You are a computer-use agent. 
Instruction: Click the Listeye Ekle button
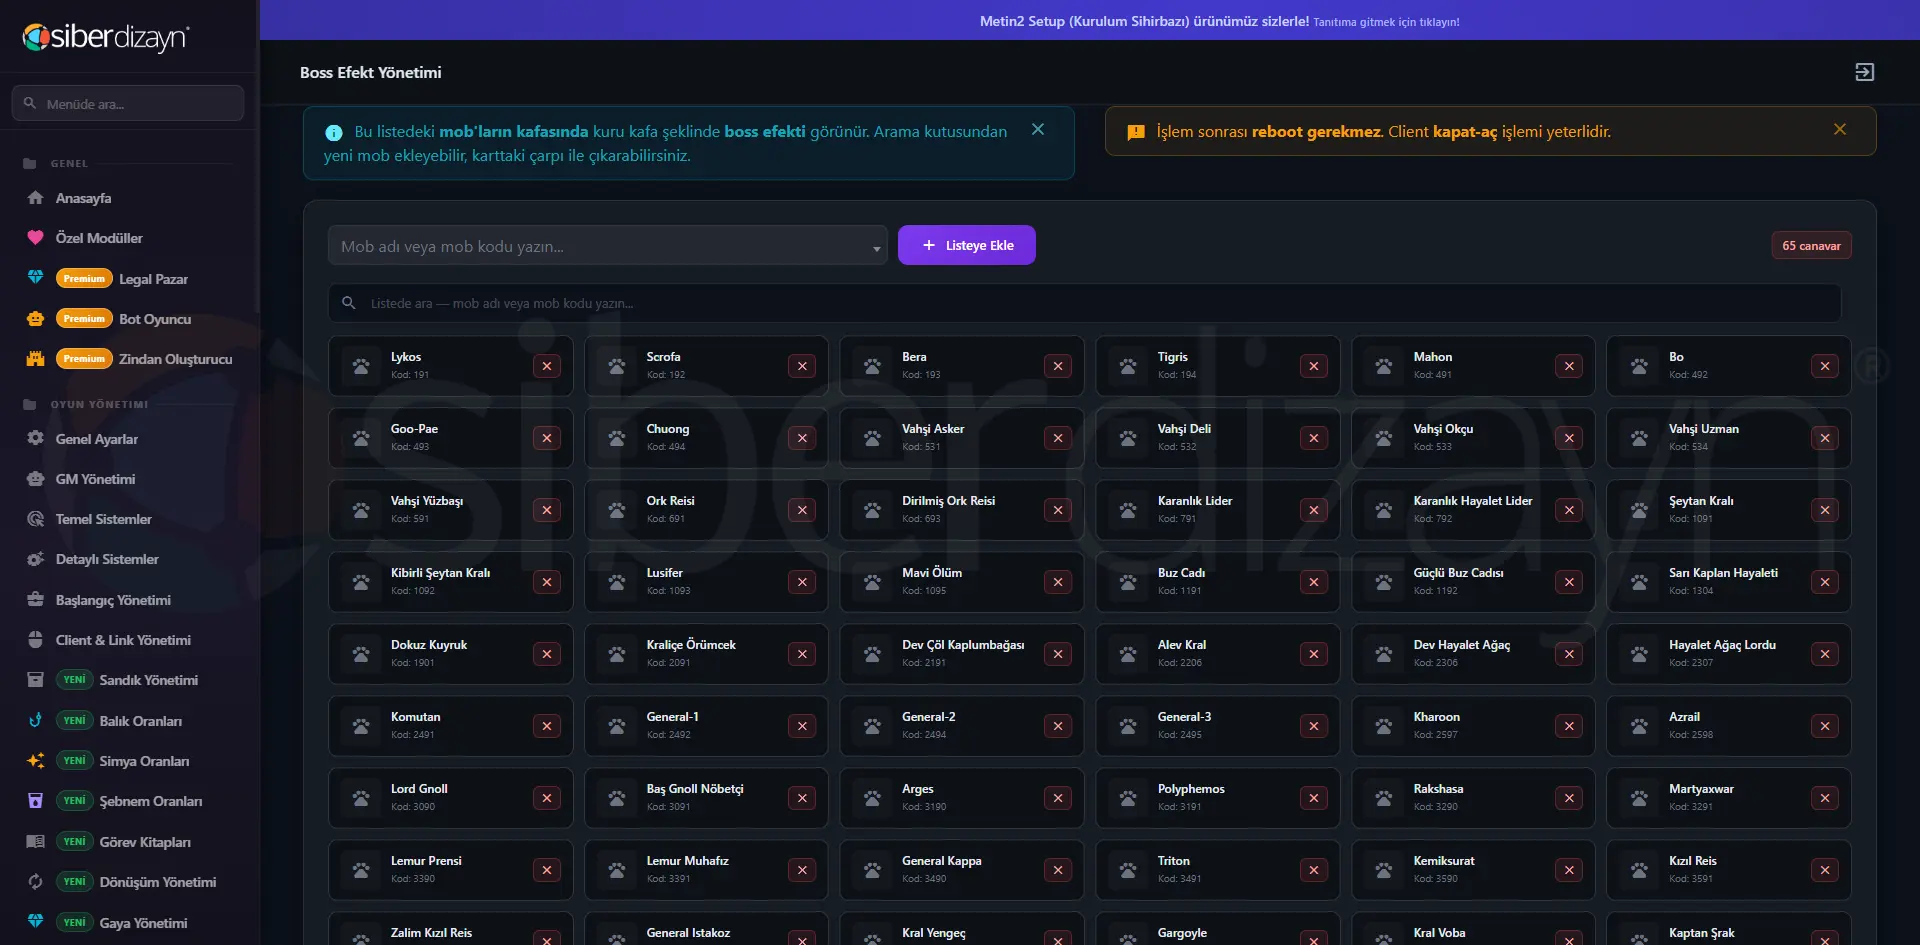[966, 245]
